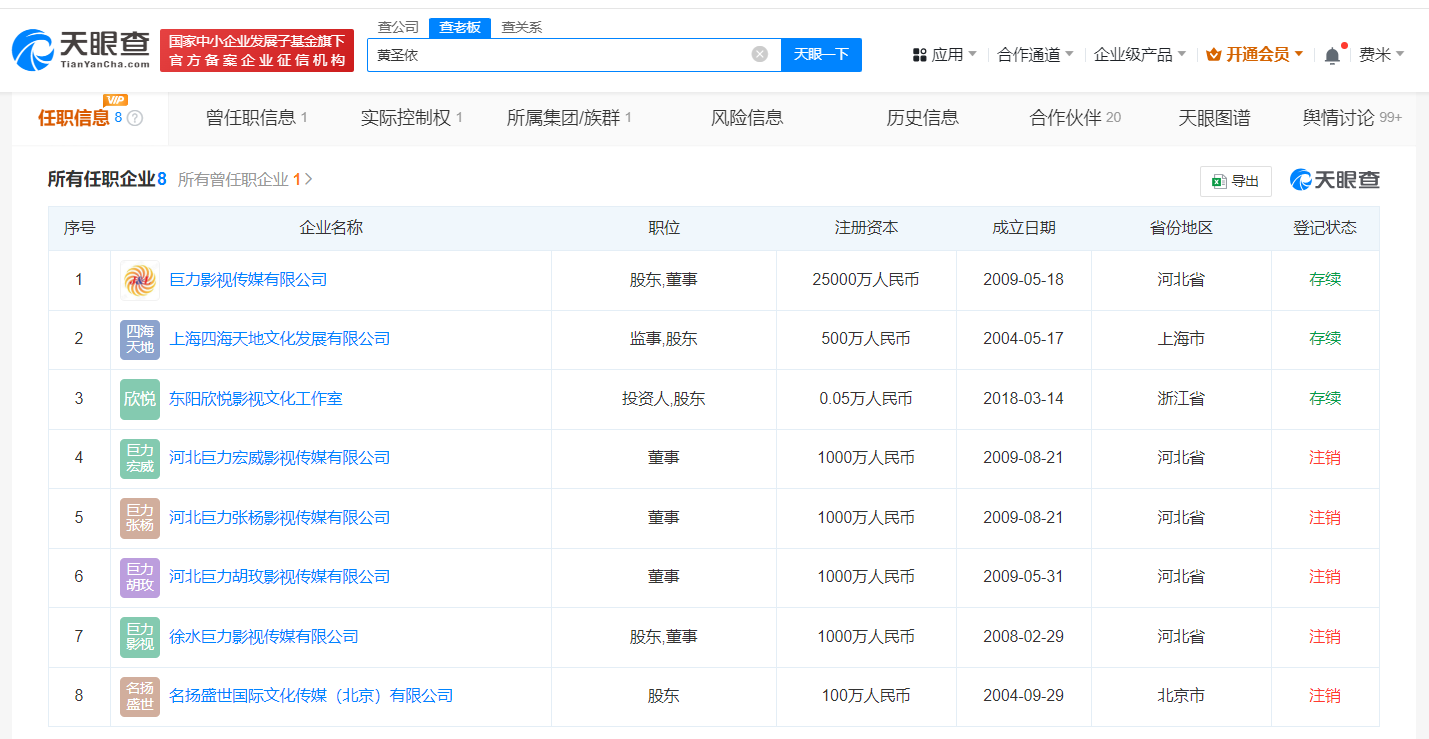Click the 导出 export button
This screenshot has height=739, width=1429.
pyautogui.click(x=1236, y=181)
